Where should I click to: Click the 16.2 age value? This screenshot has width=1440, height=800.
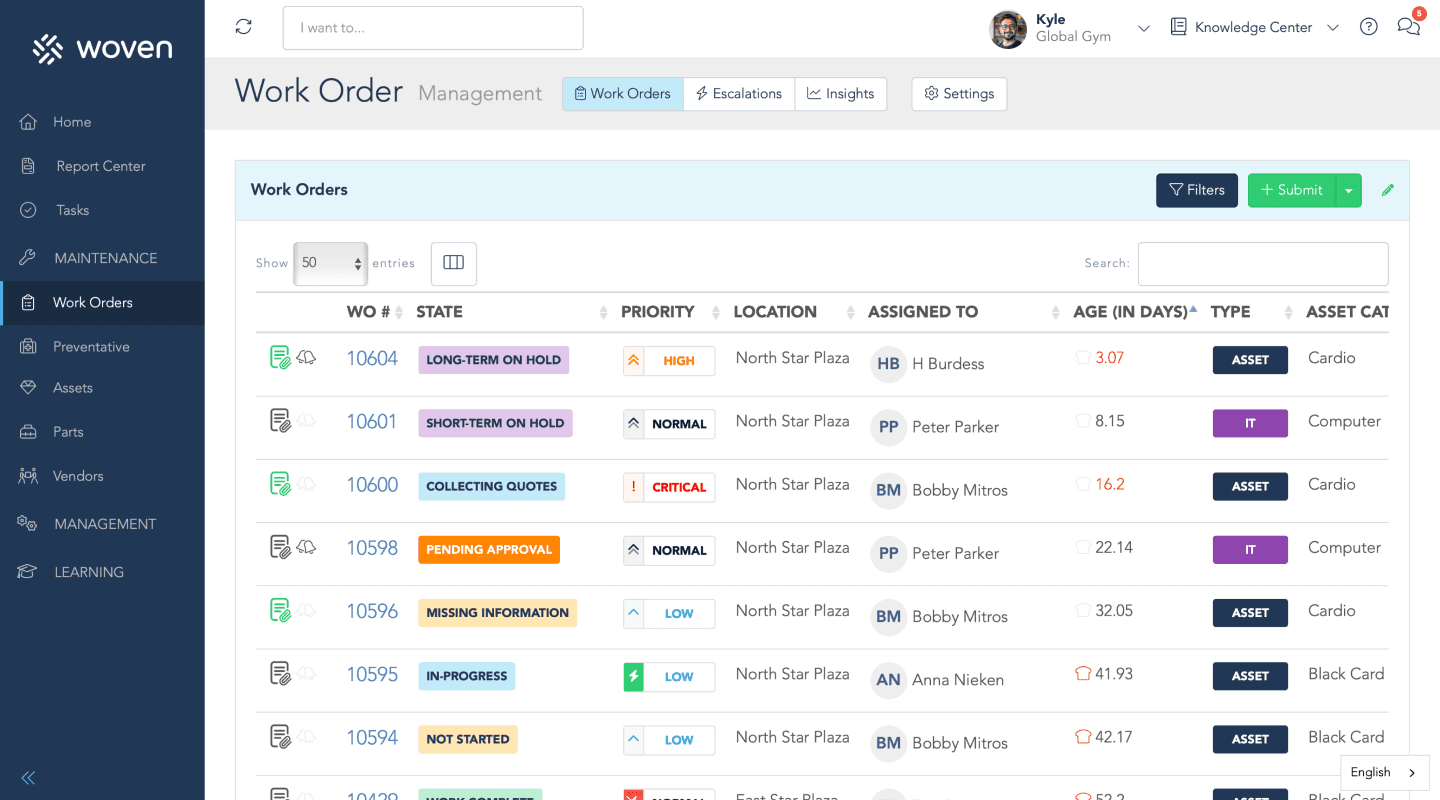1110,484
